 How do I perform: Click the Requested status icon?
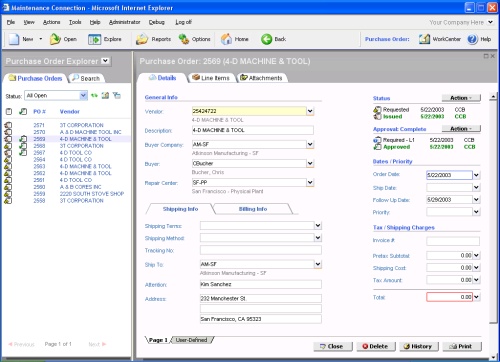[377, 110]
